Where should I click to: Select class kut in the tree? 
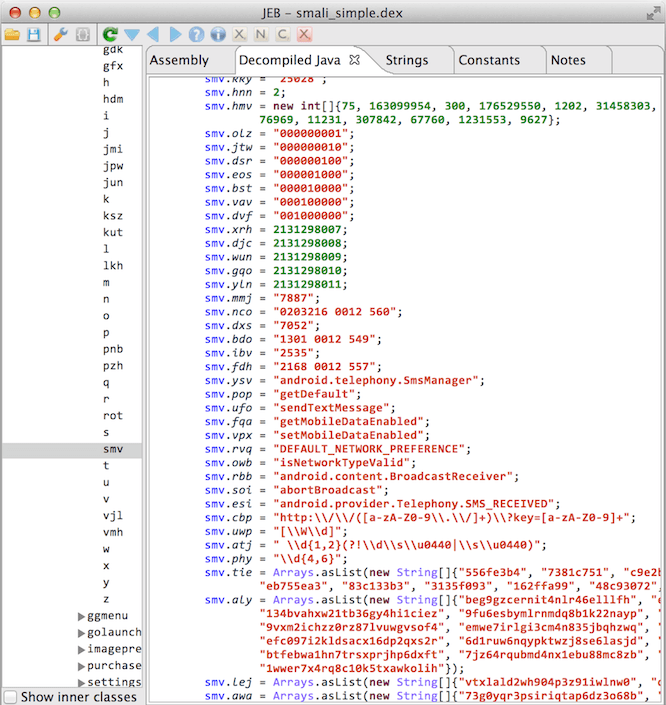coord(113,232)
